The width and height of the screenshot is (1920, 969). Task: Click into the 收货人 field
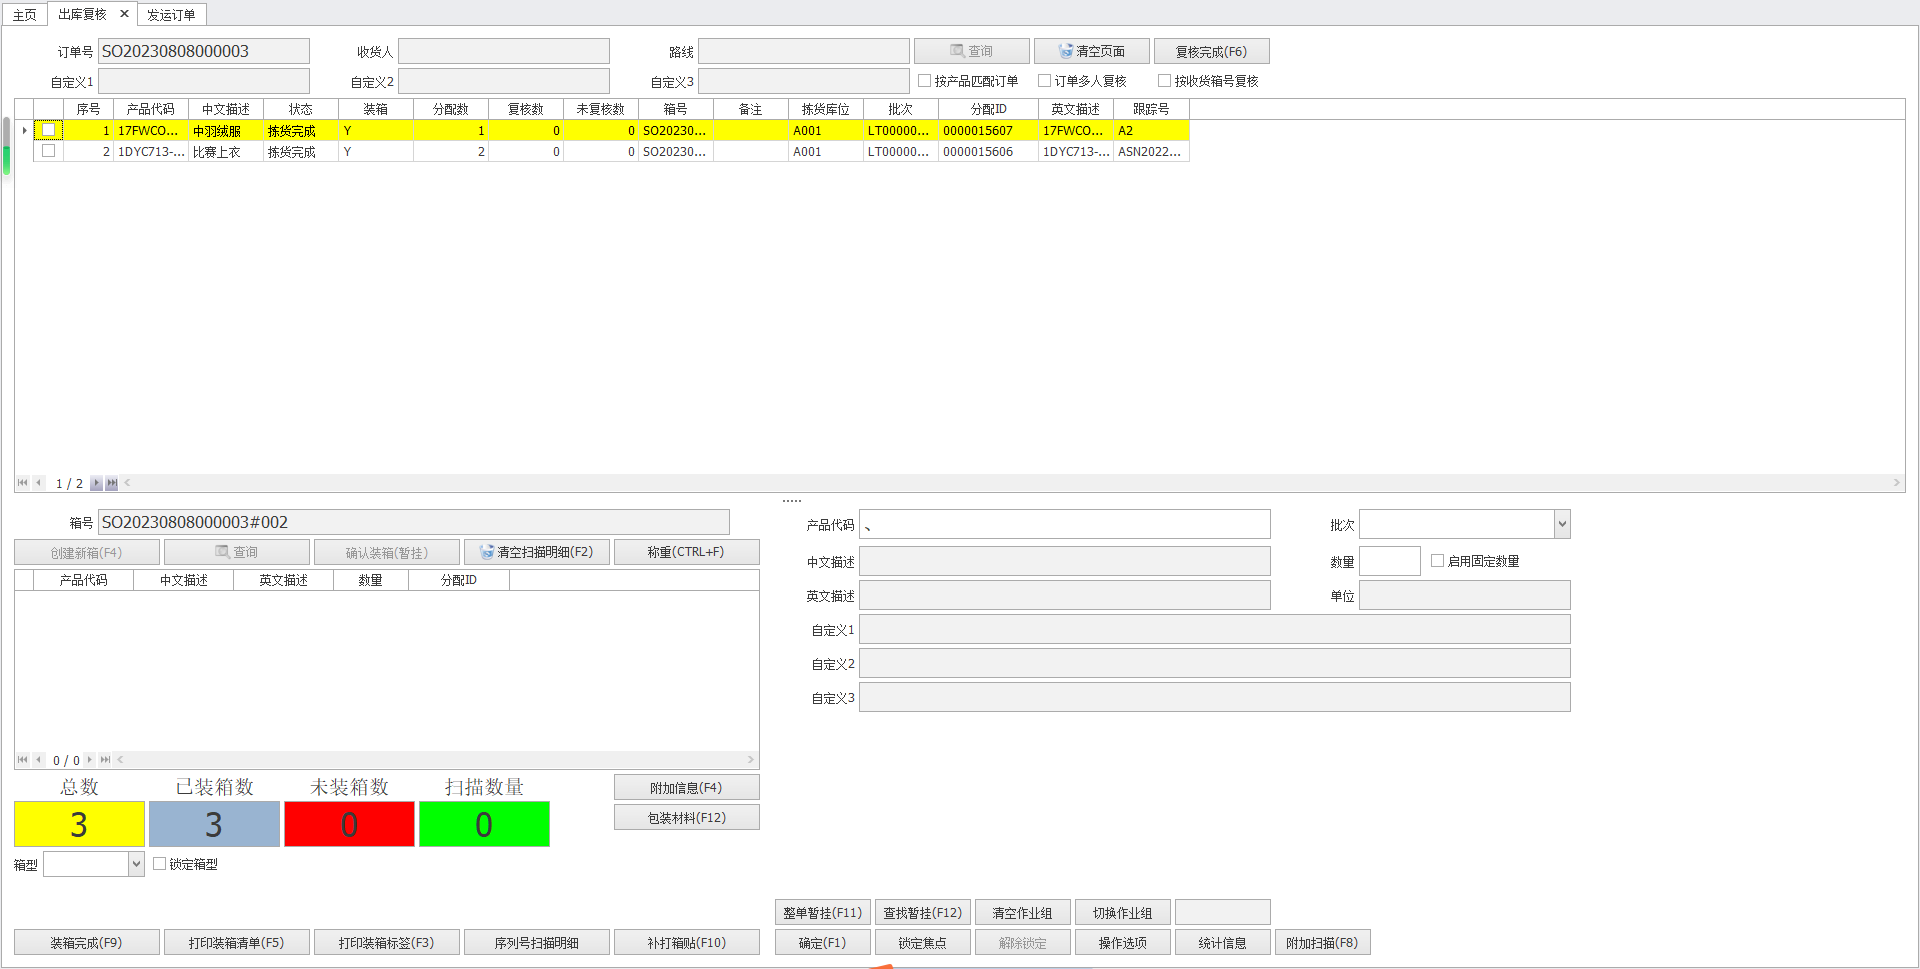click(x=504, y=51)
